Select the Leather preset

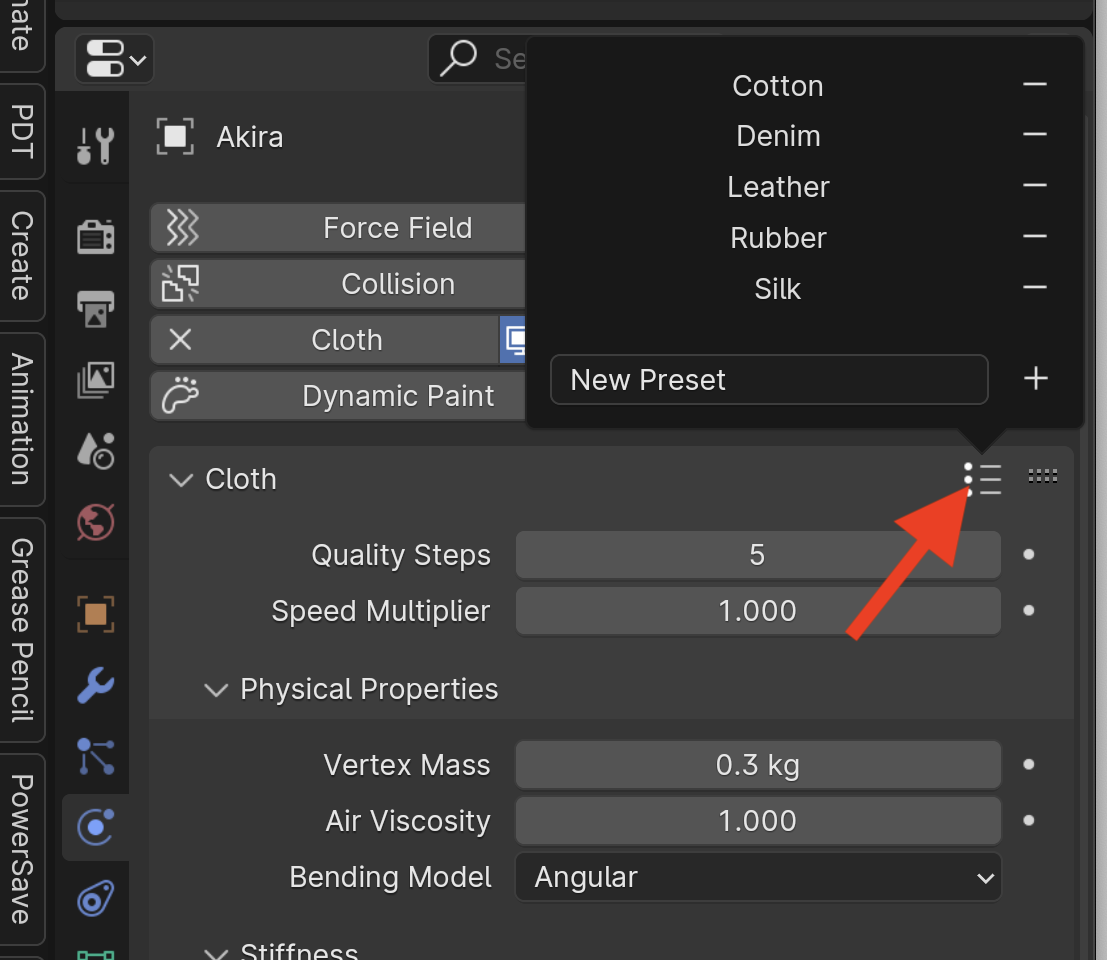point(778,187)
